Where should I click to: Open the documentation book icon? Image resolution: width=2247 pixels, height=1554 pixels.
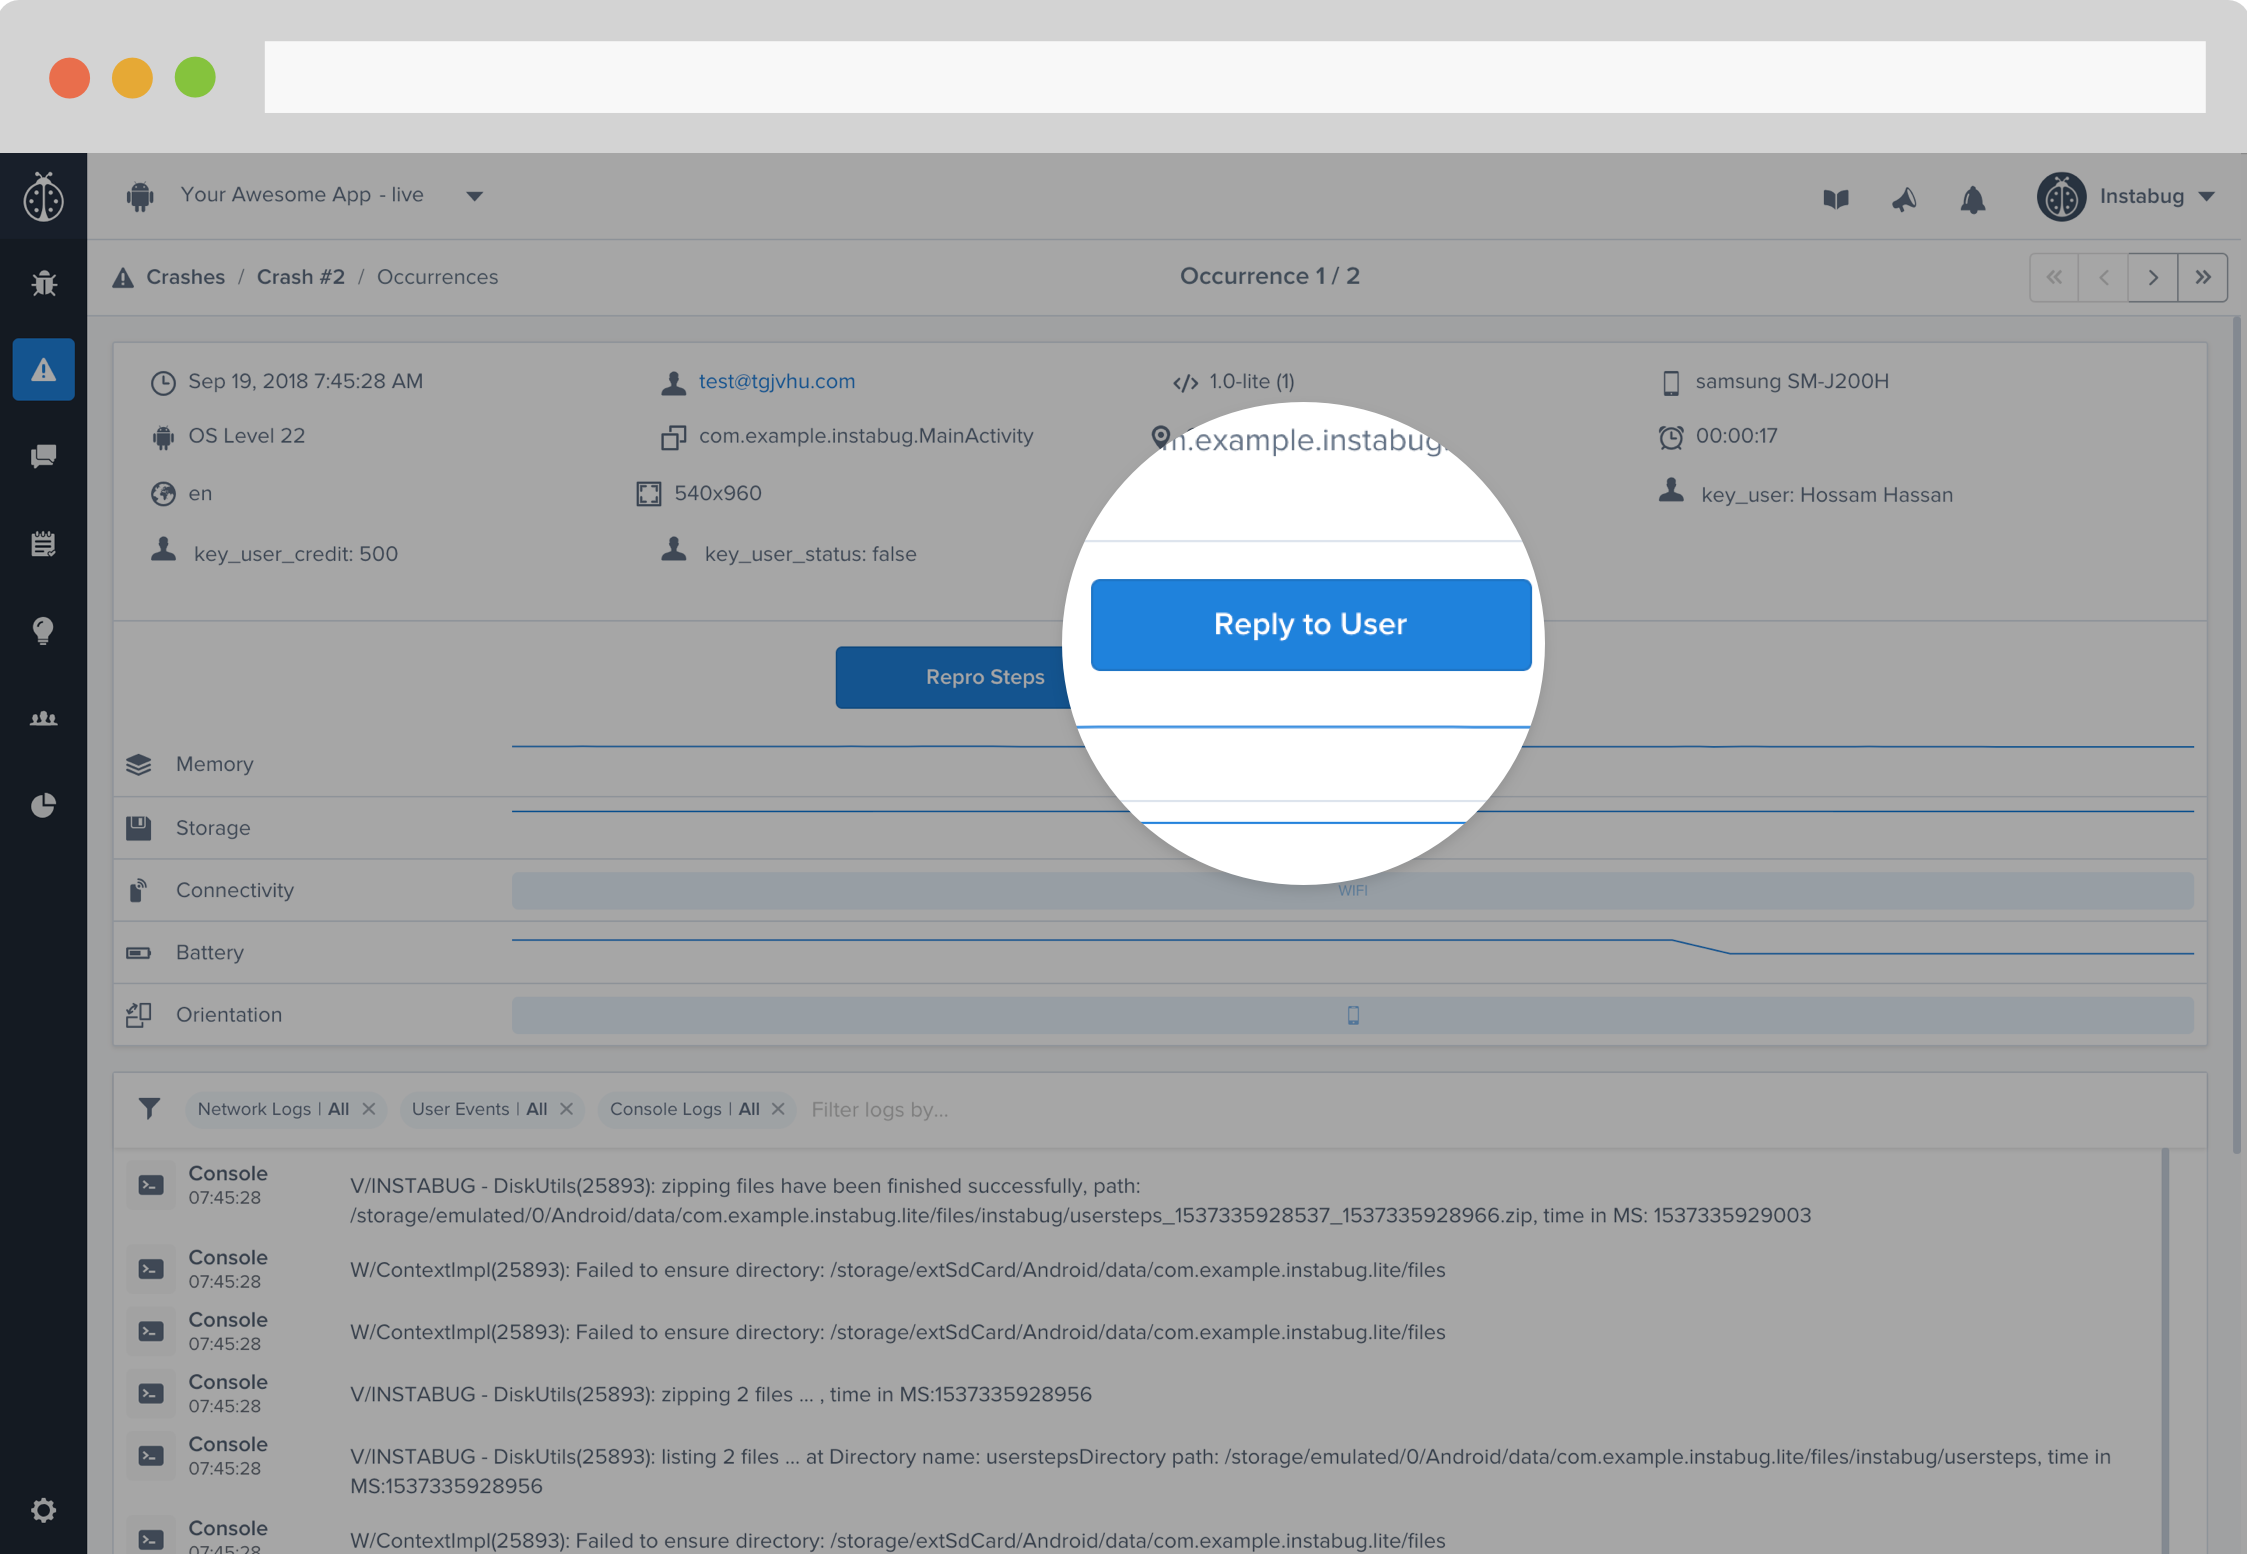pos(1836,199)
